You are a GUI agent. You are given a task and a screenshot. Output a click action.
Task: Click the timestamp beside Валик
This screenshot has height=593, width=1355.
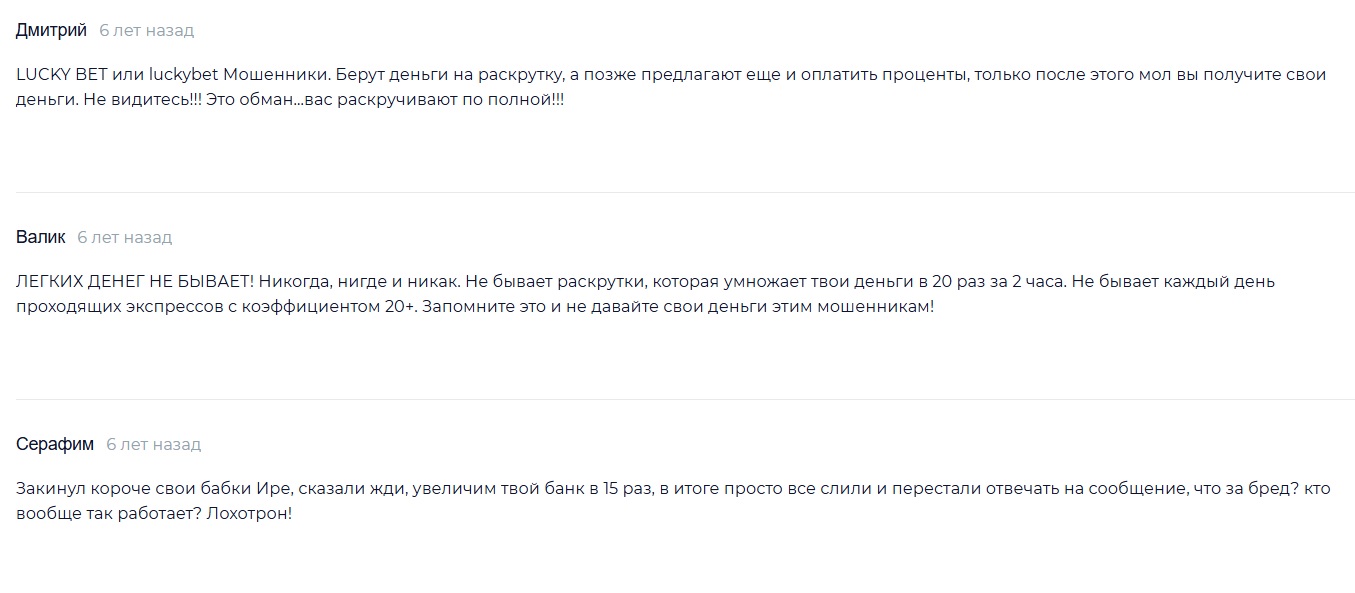point(124,238)
